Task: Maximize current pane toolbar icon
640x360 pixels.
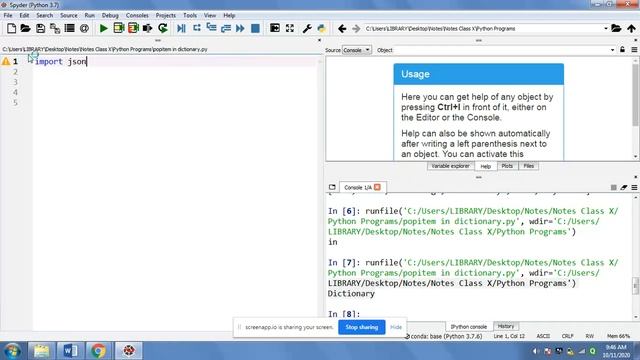Action: coord(275,28)
